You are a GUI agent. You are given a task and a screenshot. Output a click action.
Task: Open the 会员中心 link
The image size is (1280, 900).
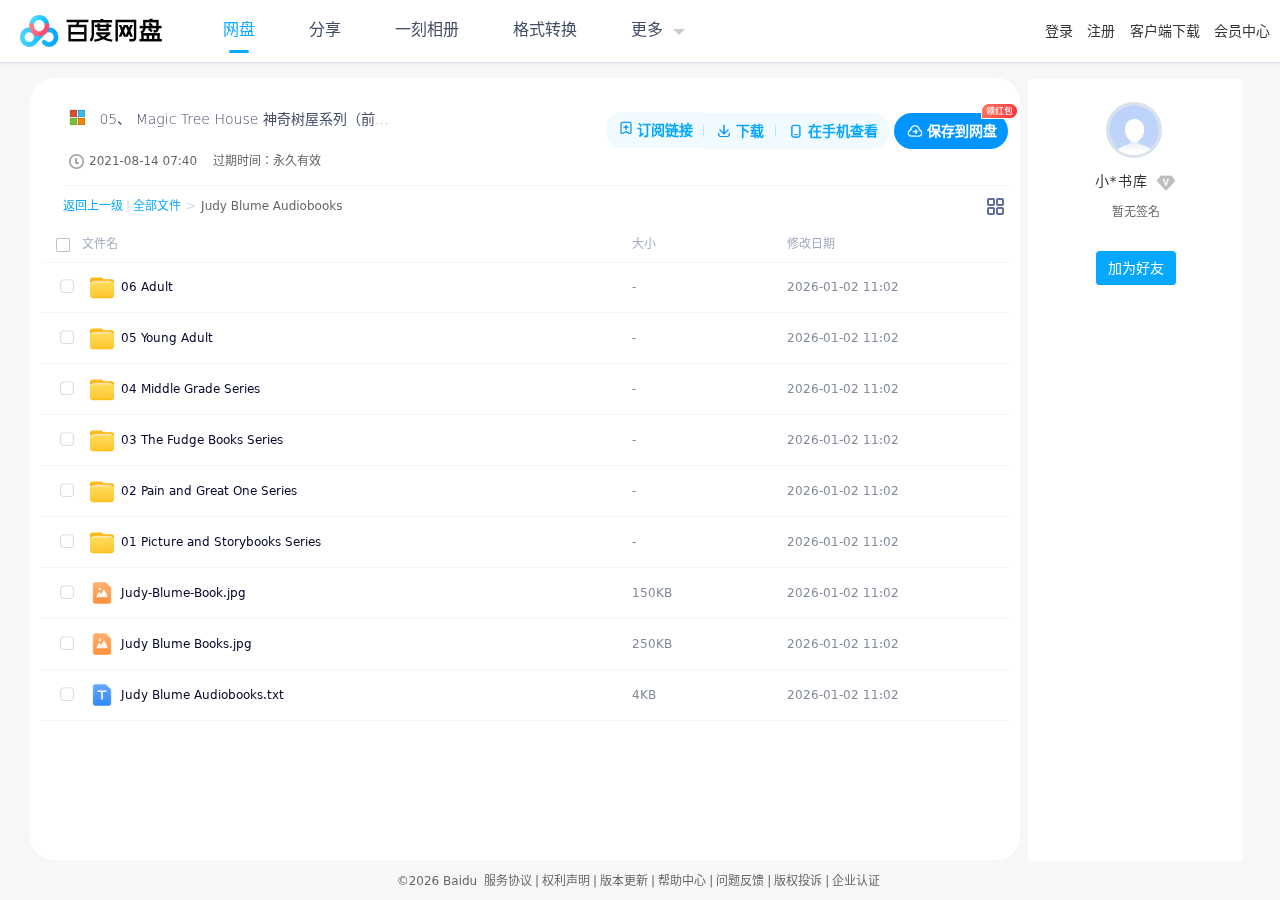point(1242,31)
